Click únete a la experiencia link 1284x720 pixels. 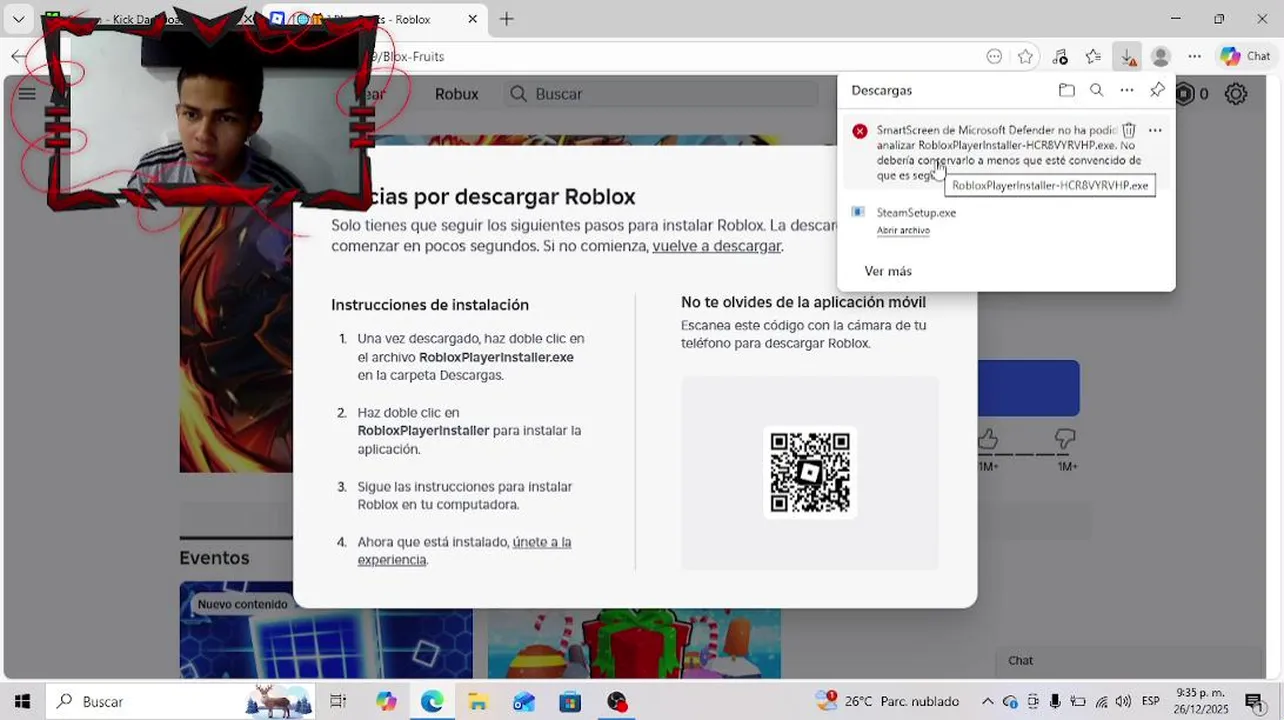coord(464,551)
